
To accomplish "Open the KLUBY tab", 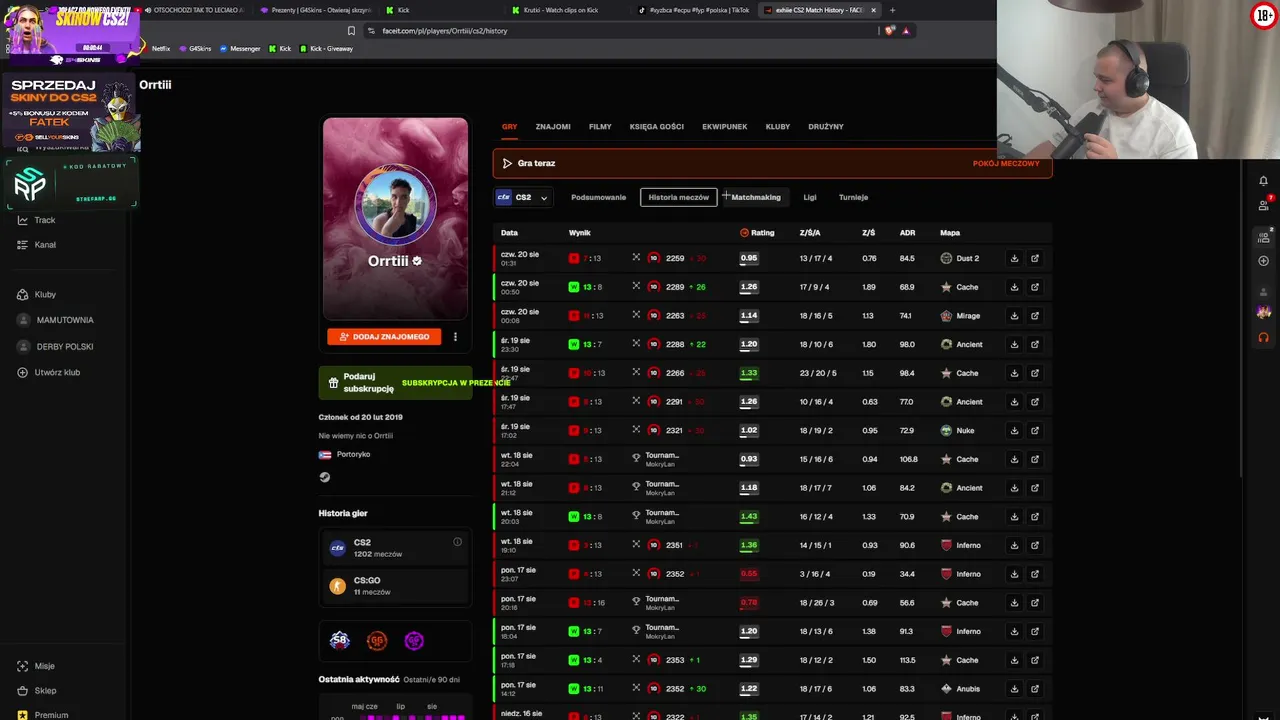I will 778,127.
